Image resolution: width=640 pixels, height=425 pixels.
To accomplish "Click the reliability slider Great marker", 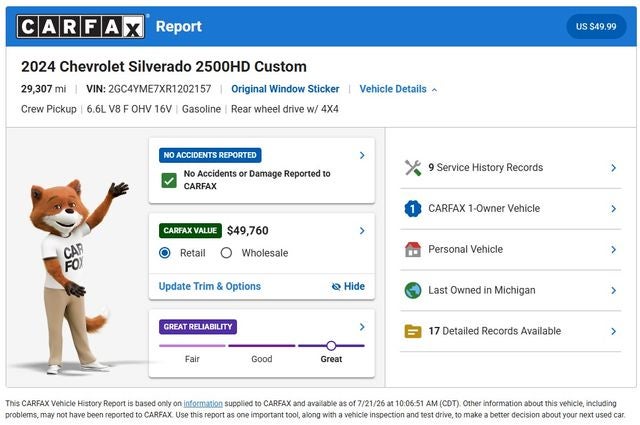I will [x=331, y=346].
